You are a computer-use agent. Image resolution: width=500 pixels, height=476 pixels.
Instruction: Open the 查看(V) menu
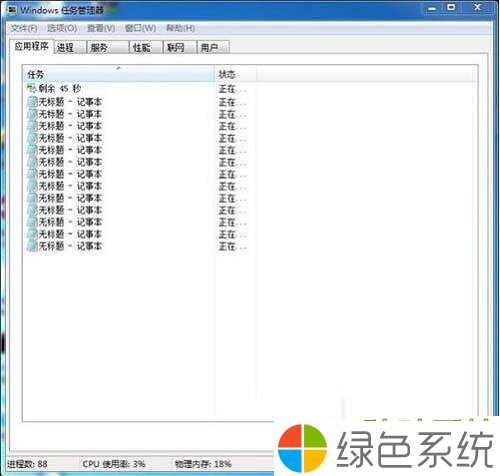point(101,28)
